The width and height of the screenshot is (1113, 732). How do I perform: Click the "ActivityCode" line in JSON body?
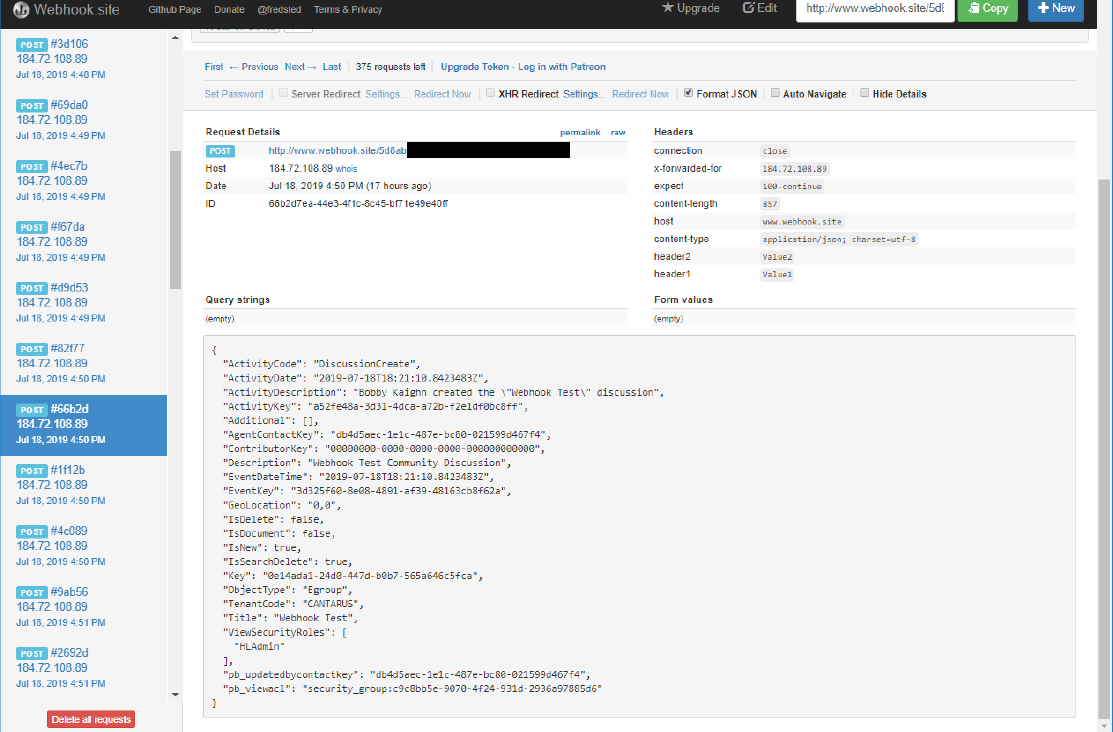click(x=322, y=364)
